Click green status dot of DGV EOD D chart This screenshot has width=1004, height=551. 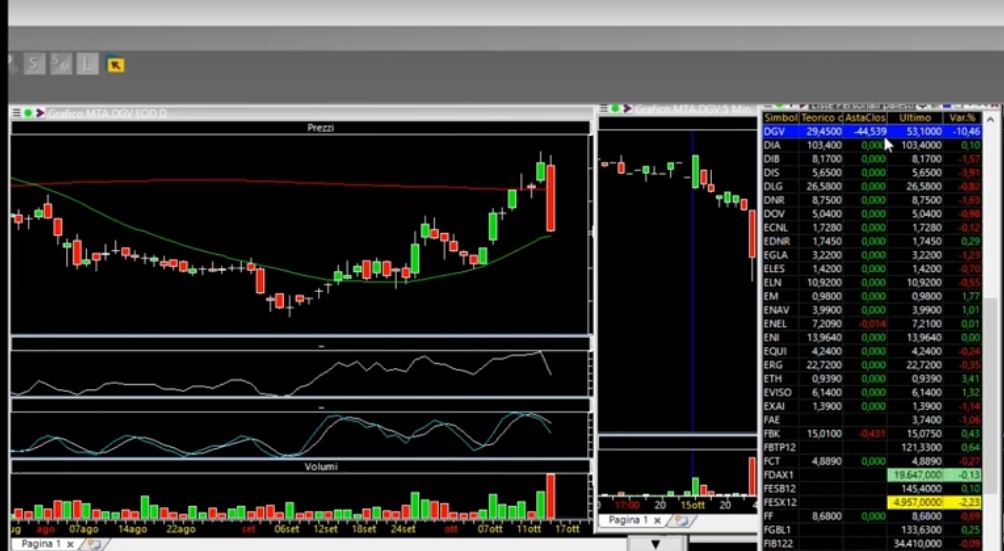click(28, 113)
